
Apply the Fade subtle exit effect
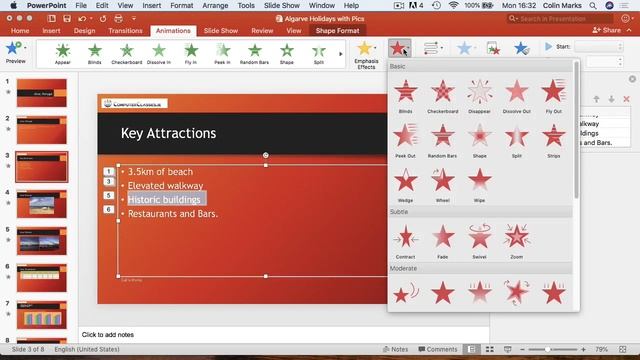tap(442, 241)
